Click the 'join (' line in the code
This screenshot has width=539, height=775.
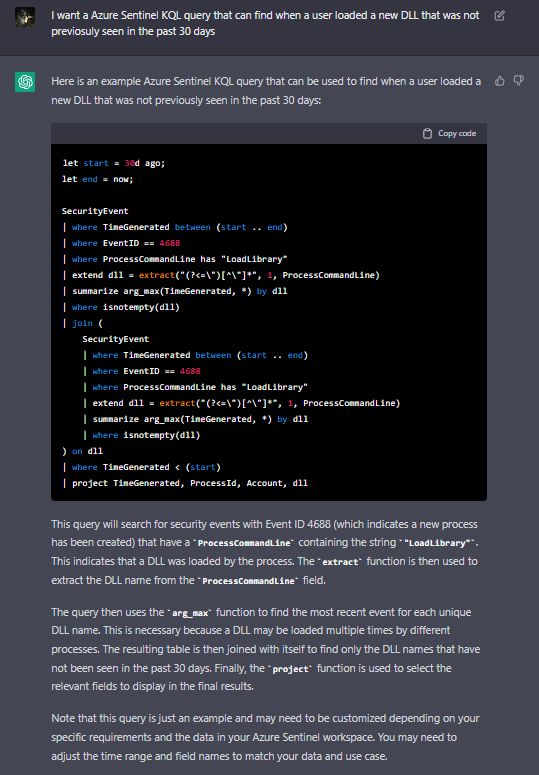point(83,323)
